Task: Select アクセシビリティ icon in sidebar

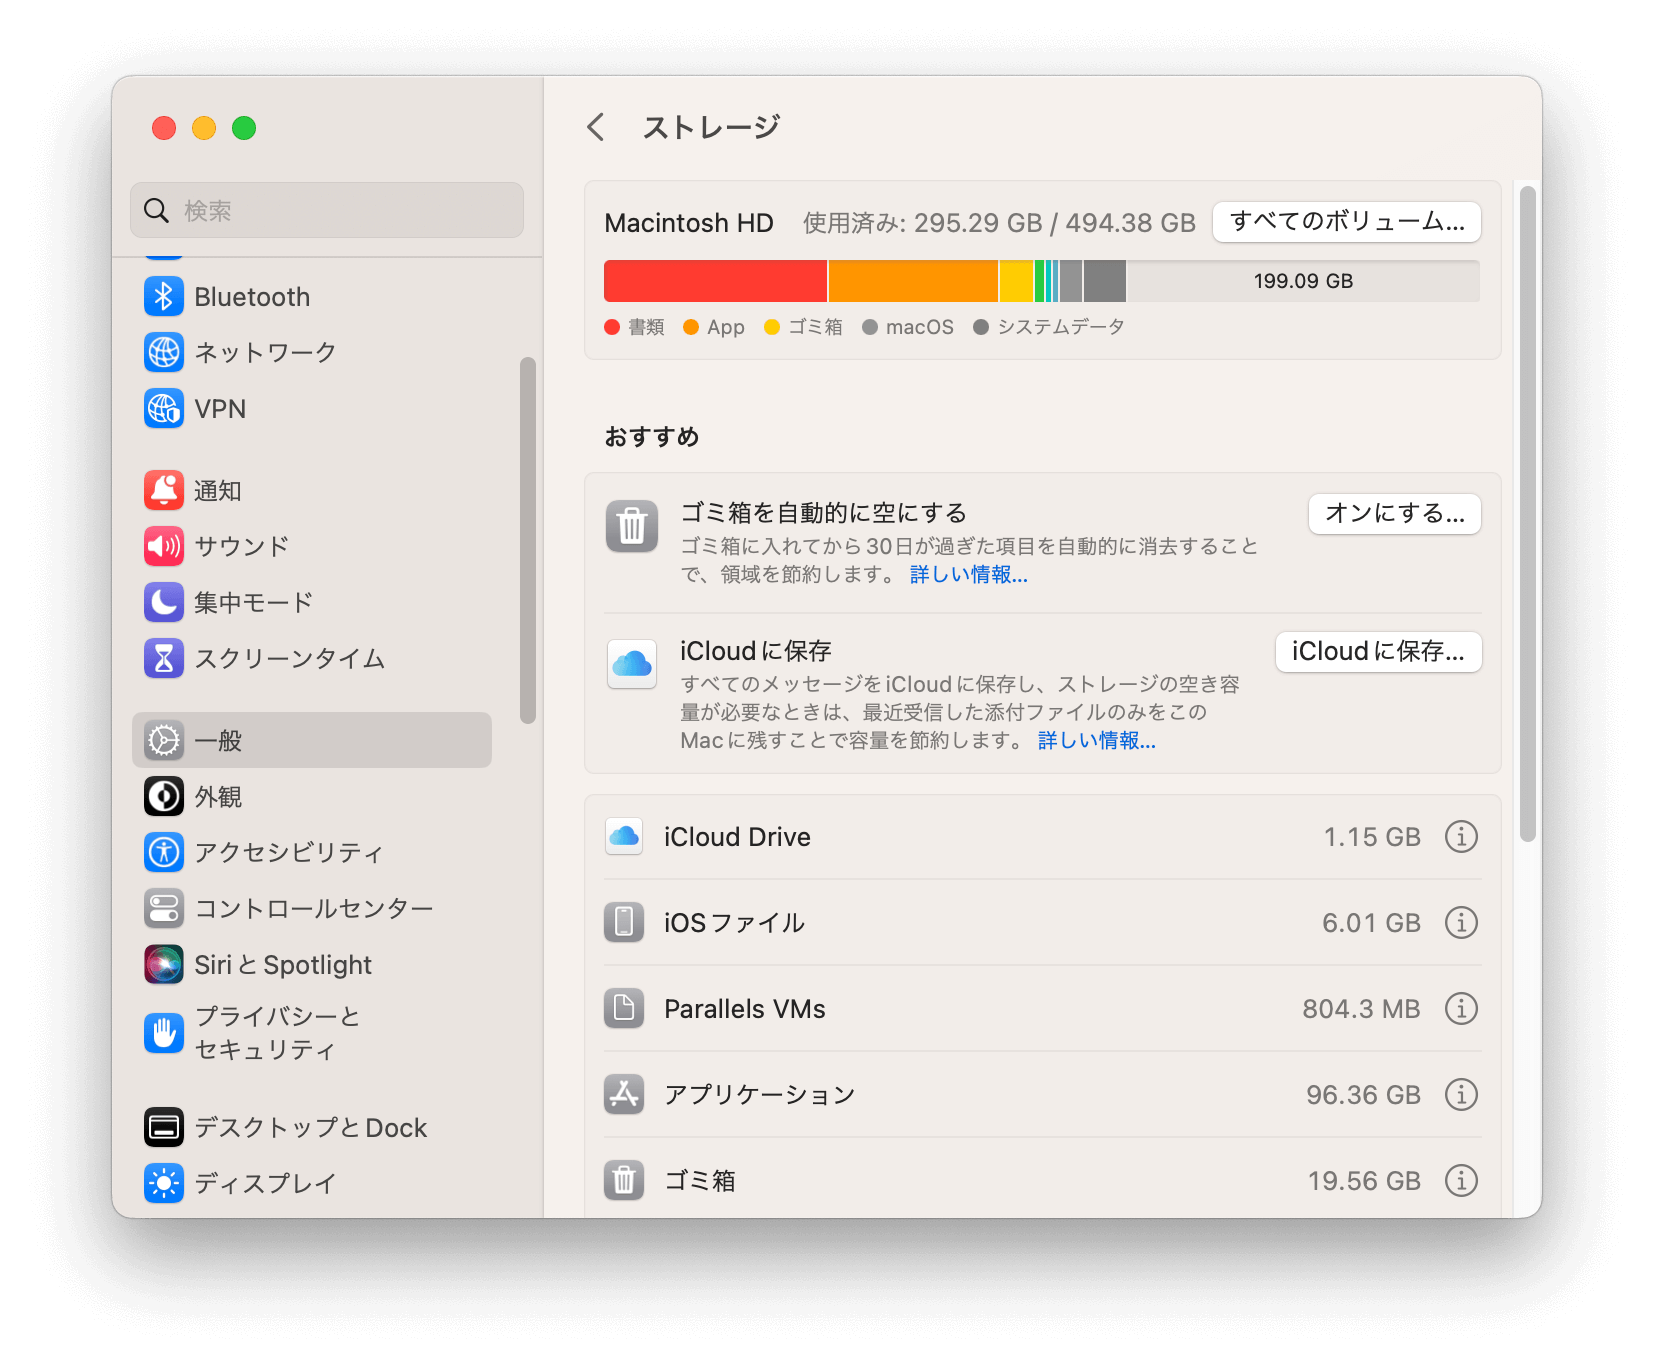Action: coord(164,852)
